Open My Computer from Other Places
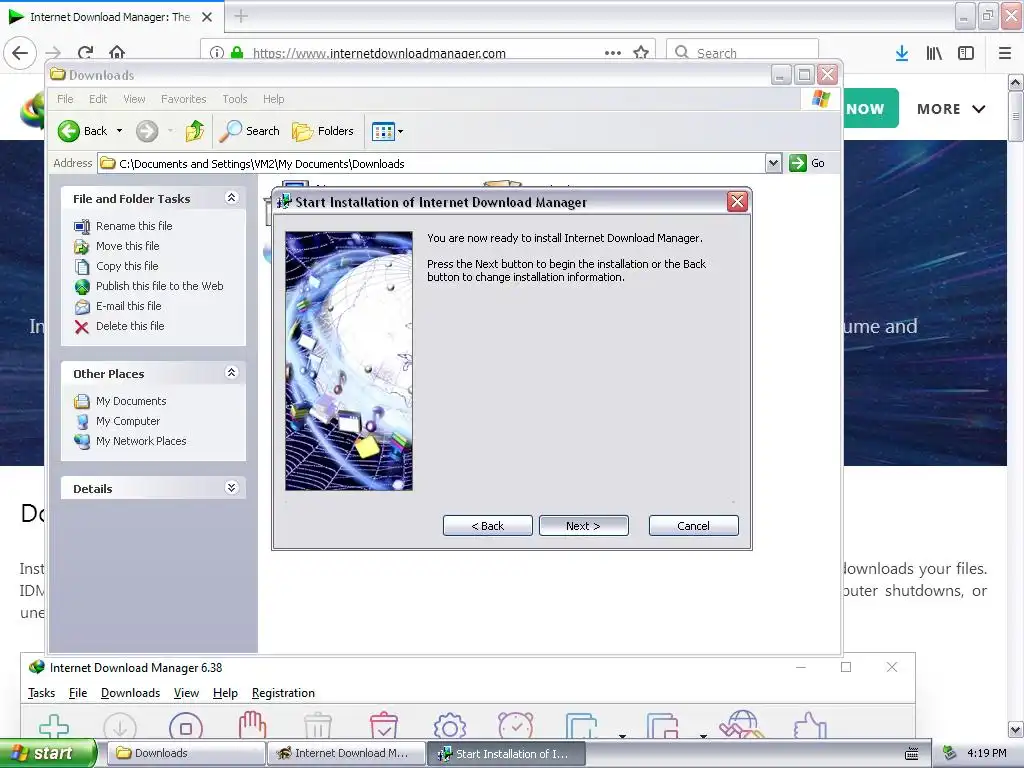Screen dimensions: 1024x768 pyautogui.click(x=127, y=421)
